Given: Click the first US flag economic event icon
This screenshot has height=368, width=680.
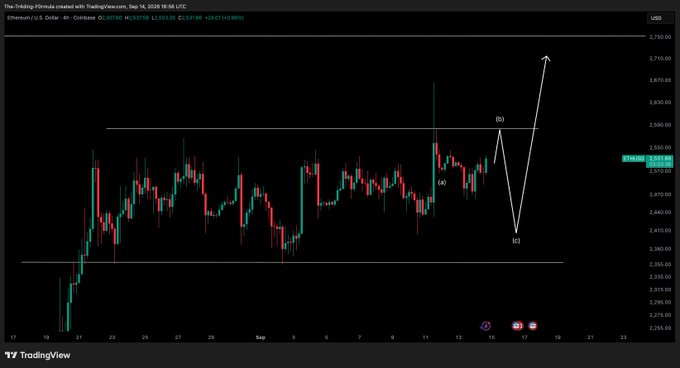Looking at the screenshot, I should (517, 326).
